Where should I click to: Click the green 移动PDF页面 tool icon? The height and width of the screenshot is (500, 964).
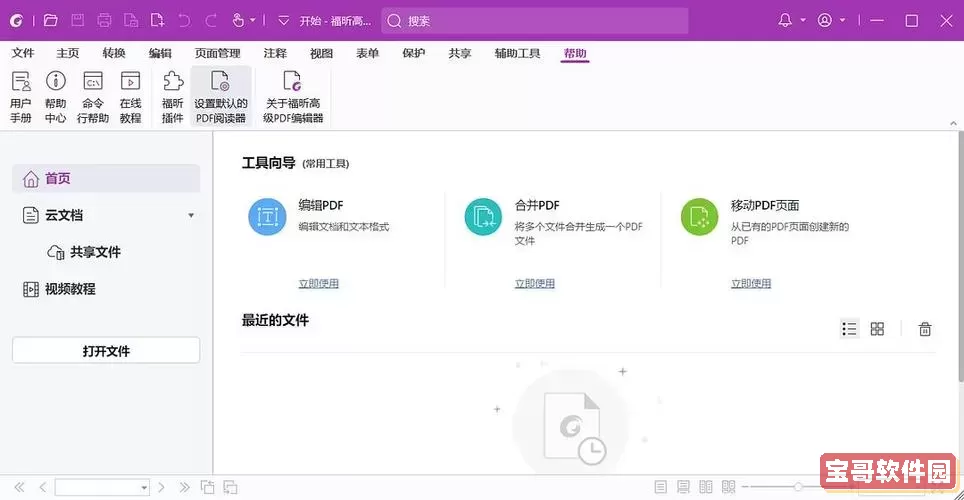(700, 216)
